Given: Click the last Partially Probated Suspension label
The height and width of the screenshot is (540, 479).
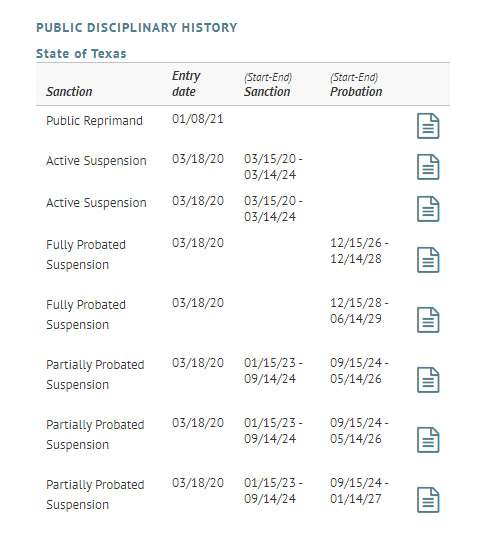Looking at the screenshot, I should point(95,495).
